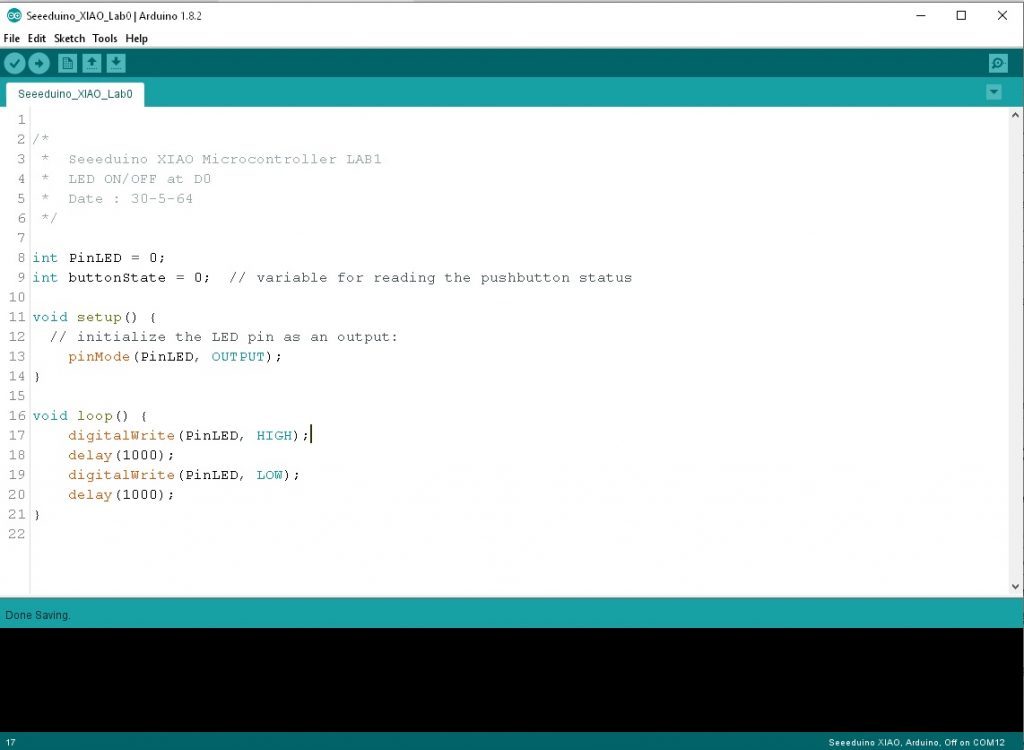Screen dimensions: 1024x750
Task: Minimize the Arduino window
Action: (921, 16)
